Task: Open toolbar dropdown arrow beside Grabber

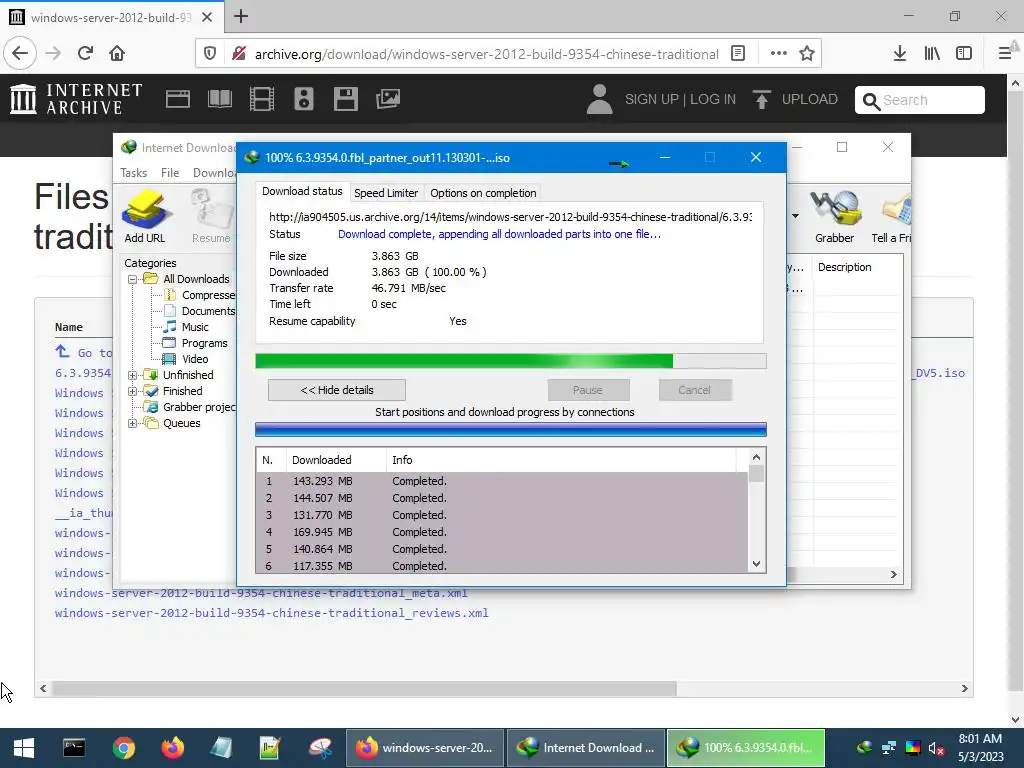Action: (795, 216)
